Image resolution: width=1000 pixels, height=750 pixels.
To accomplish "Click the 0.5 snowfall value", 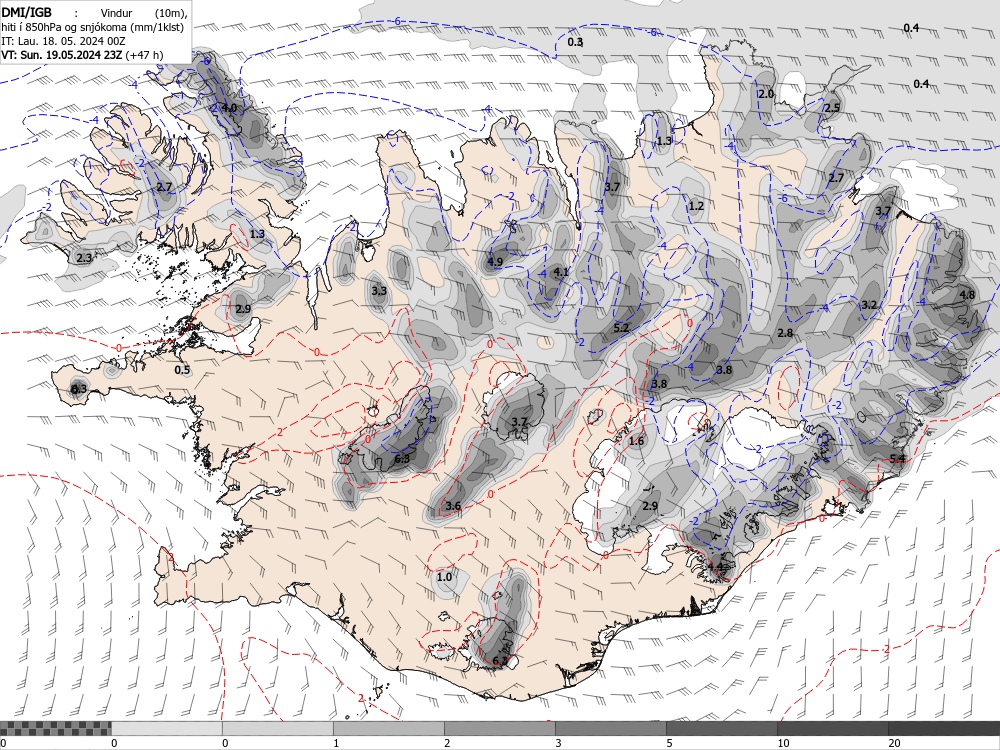I will click(182, 370).
